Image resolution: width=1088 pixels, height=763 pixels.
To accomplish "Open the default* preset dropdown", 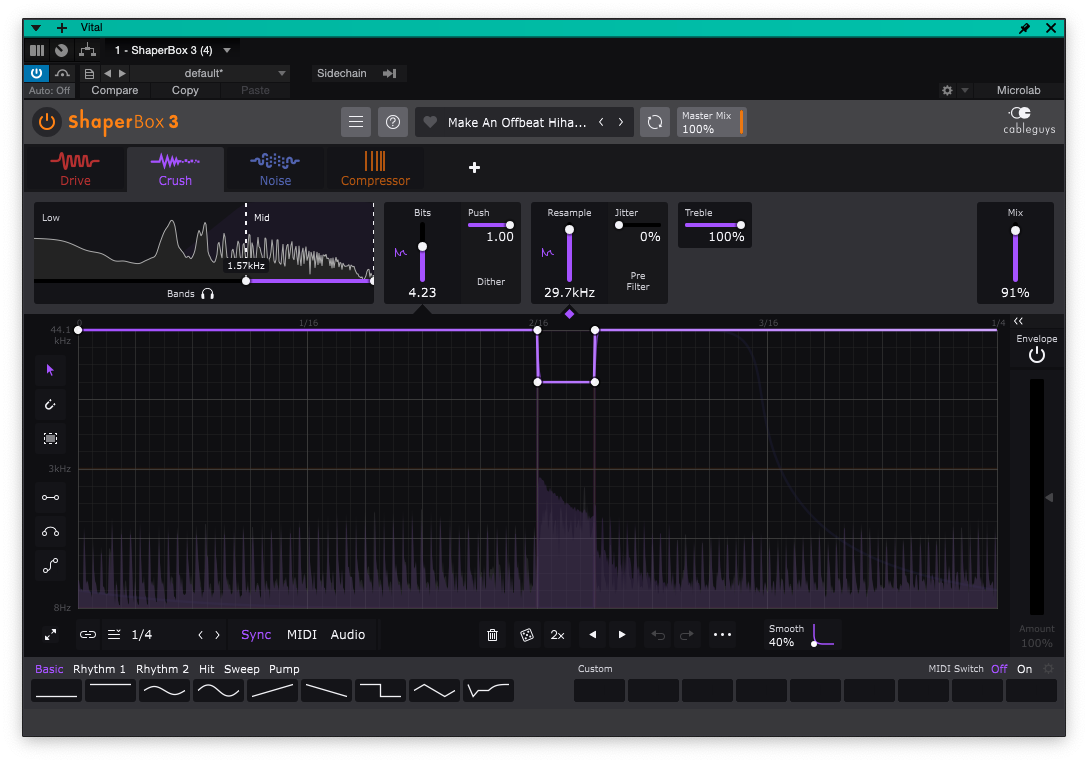I will click(208, 73).
